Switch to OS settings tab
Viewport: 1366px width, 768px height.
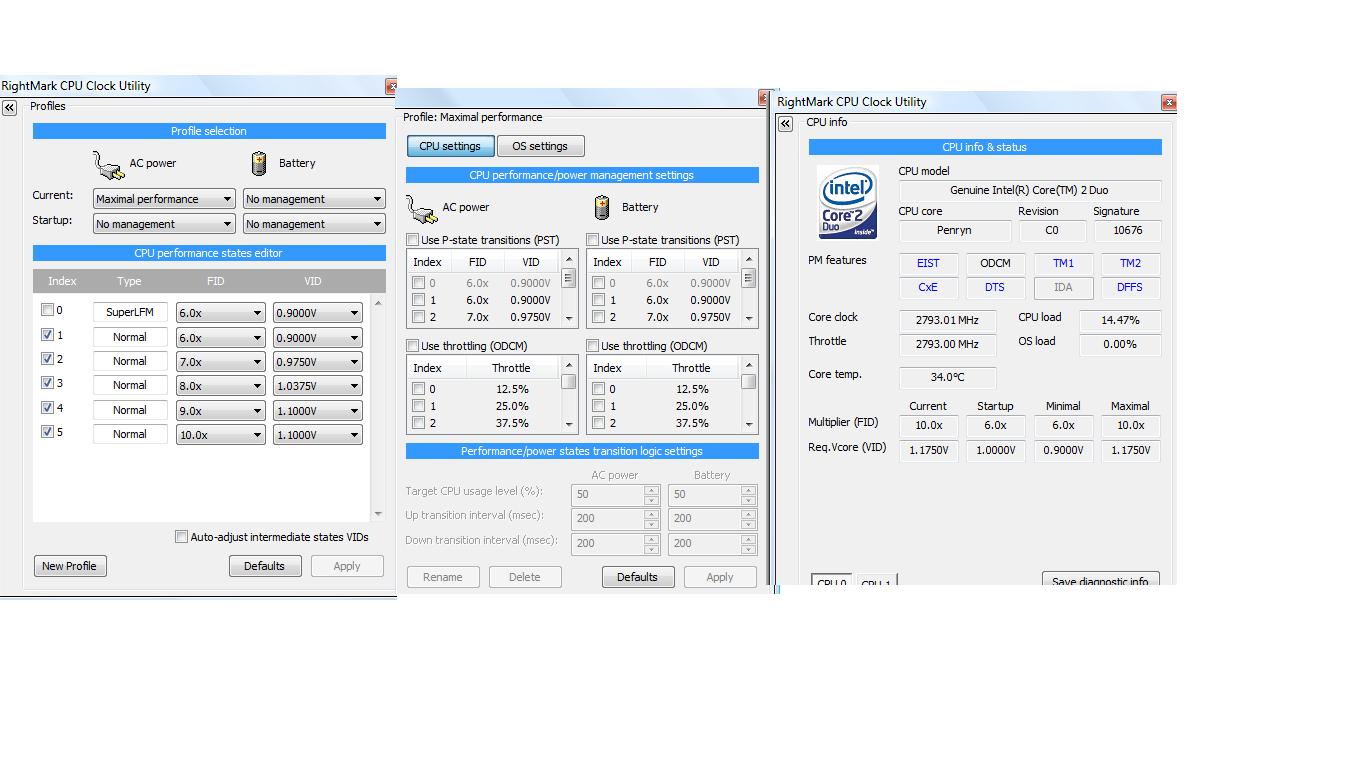click(x=540, y=146)
